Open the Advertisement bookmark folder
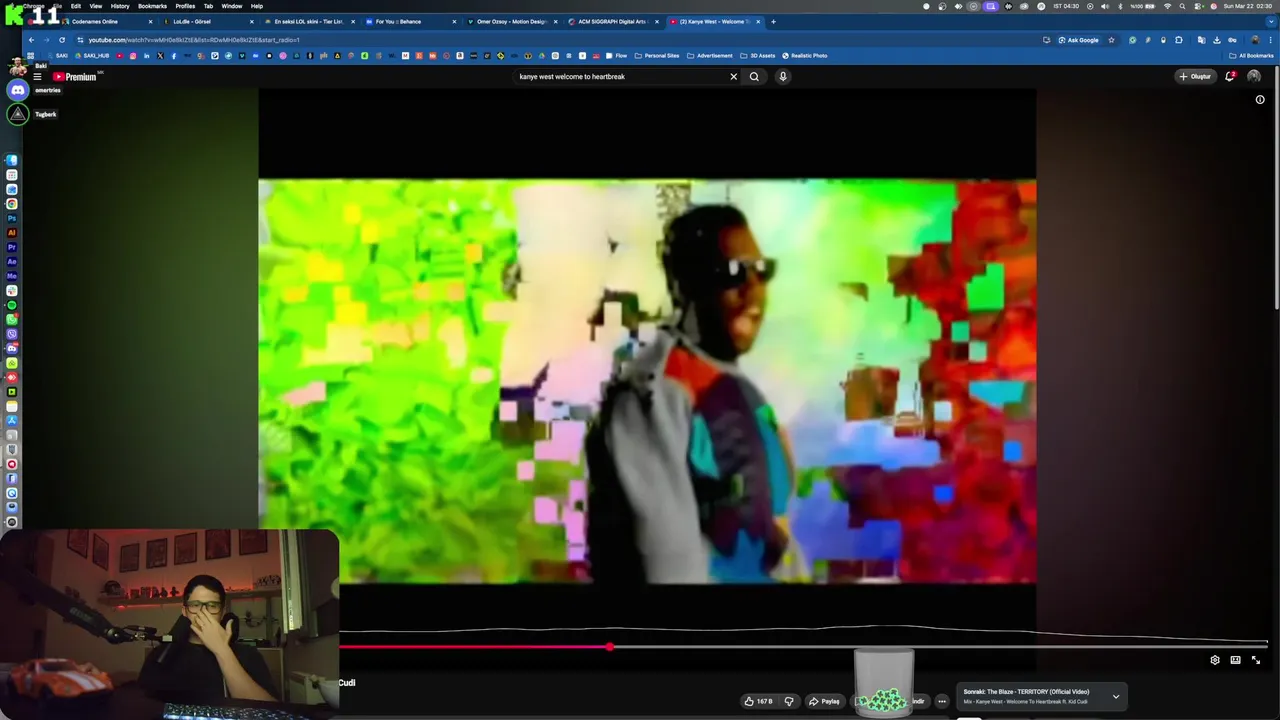This screenshot has width=1280, height=720. click(710, 56)
